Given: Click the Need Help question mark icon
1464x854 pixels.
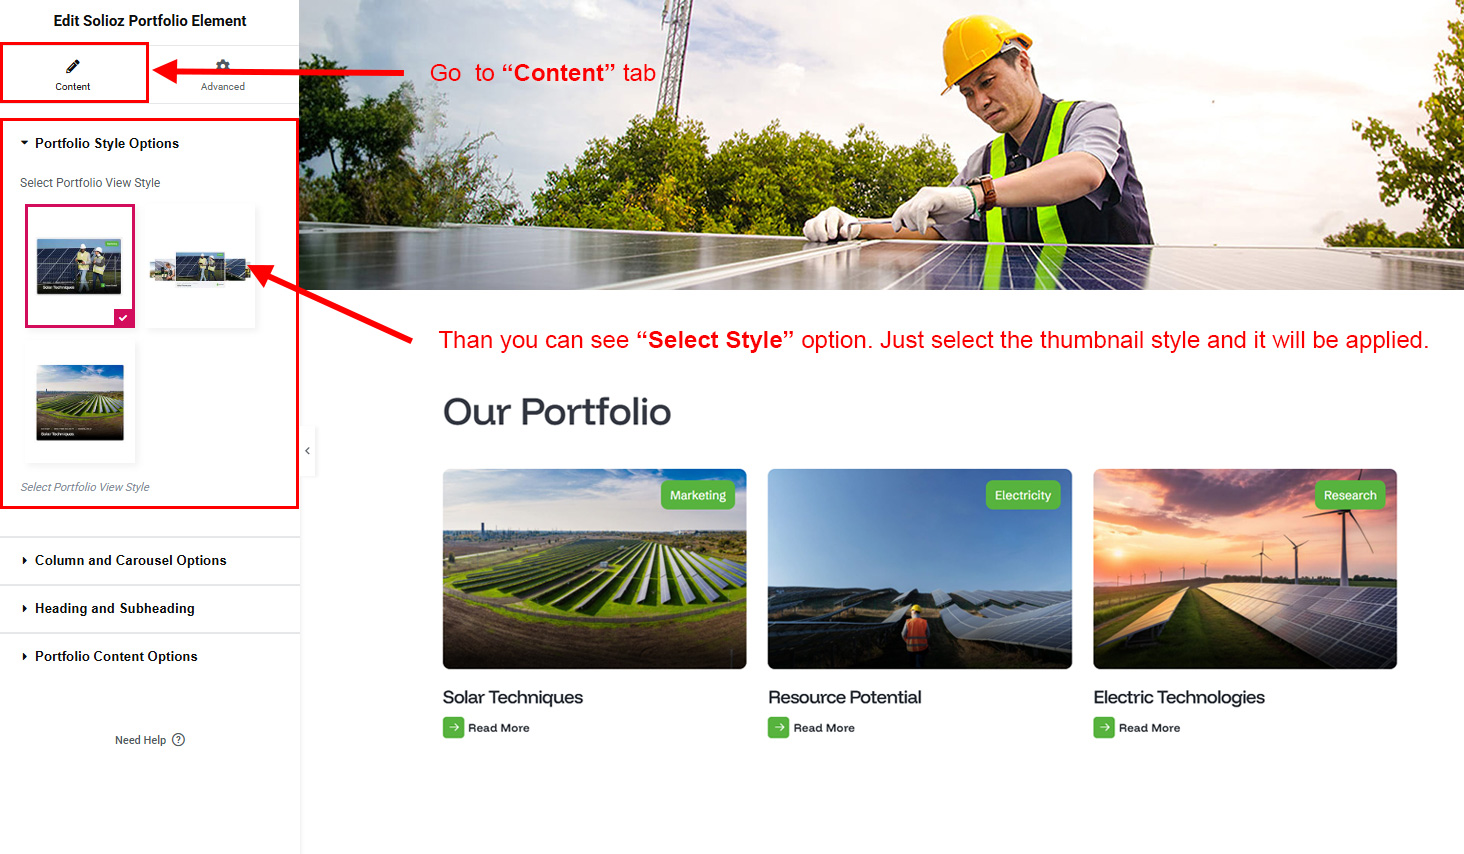Looking at the screenshot, I should coord(178,740).
